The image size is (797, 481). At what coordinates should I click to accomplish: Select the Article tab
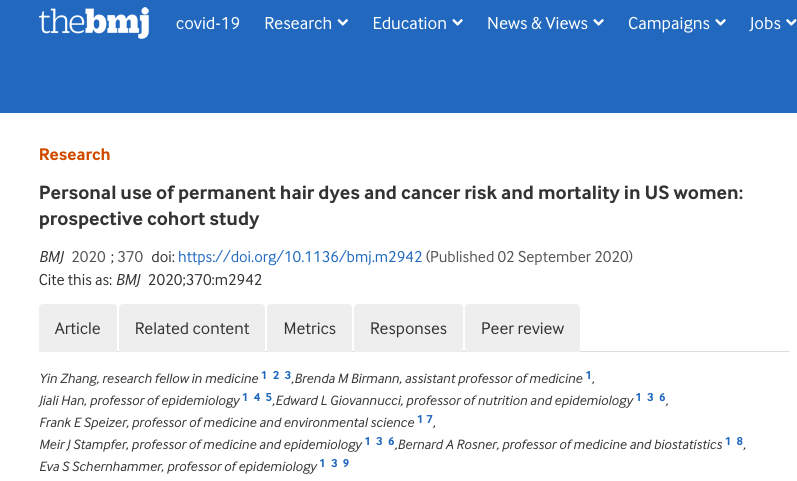pyautogui.click(x=78, y=328)
